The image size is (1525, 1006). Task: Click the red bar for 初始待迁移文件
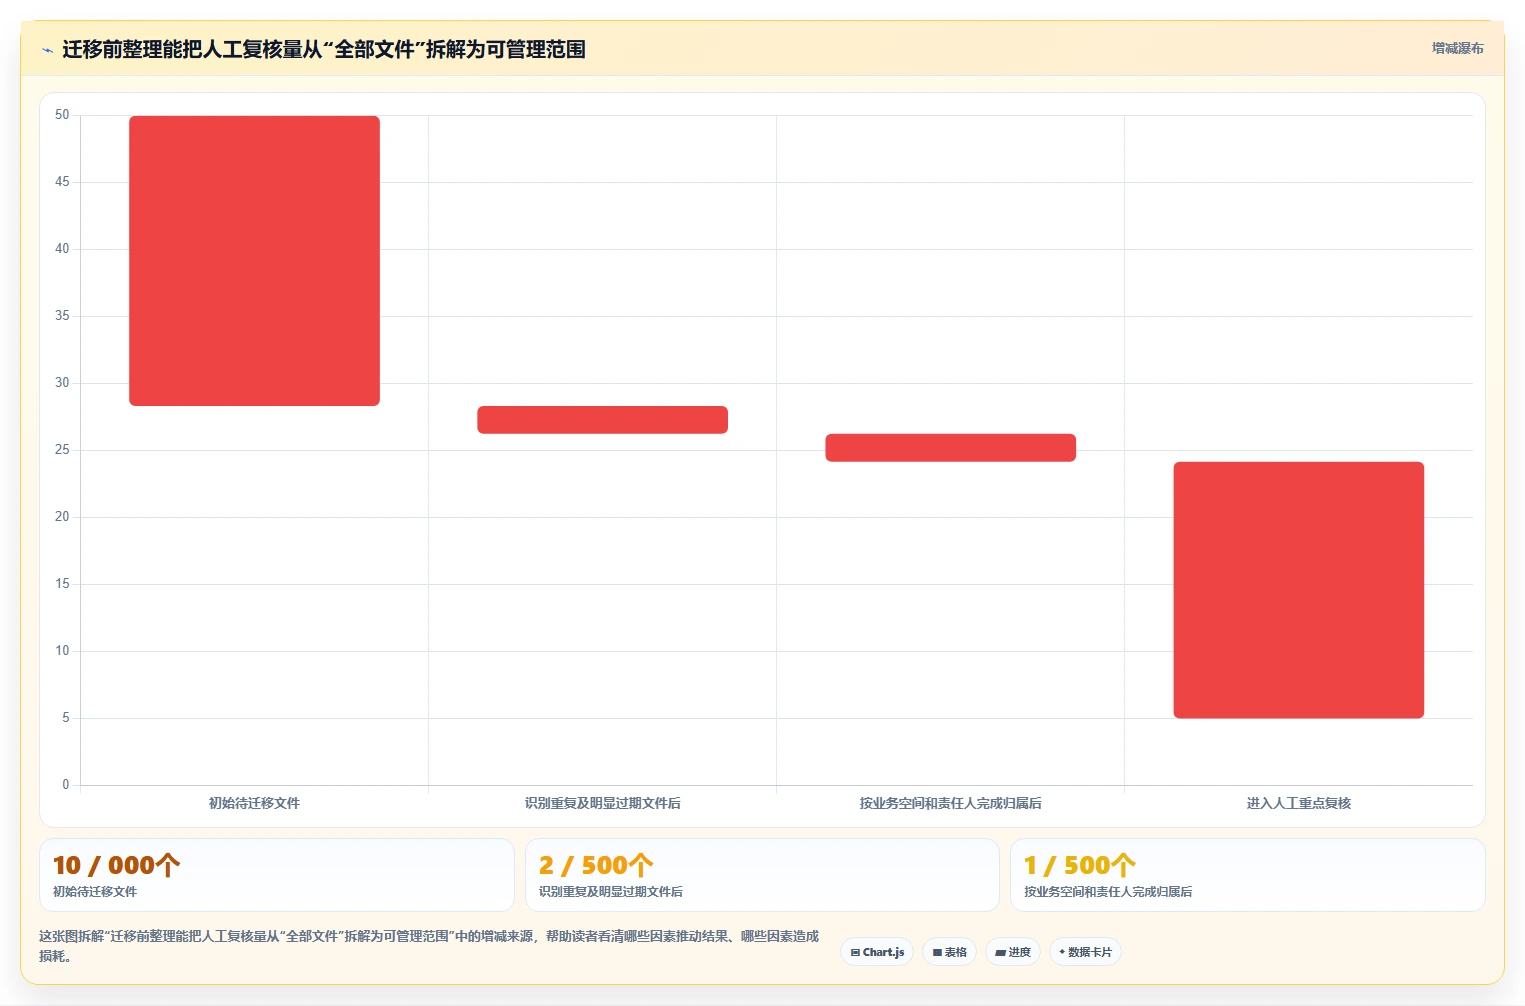254,261
